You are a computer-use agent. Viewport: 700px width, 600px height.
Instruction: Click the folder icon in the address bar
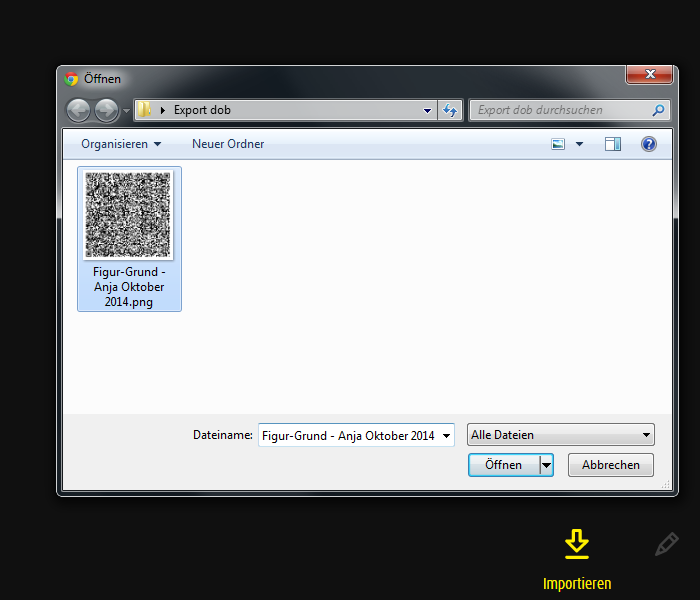[144, 109]
